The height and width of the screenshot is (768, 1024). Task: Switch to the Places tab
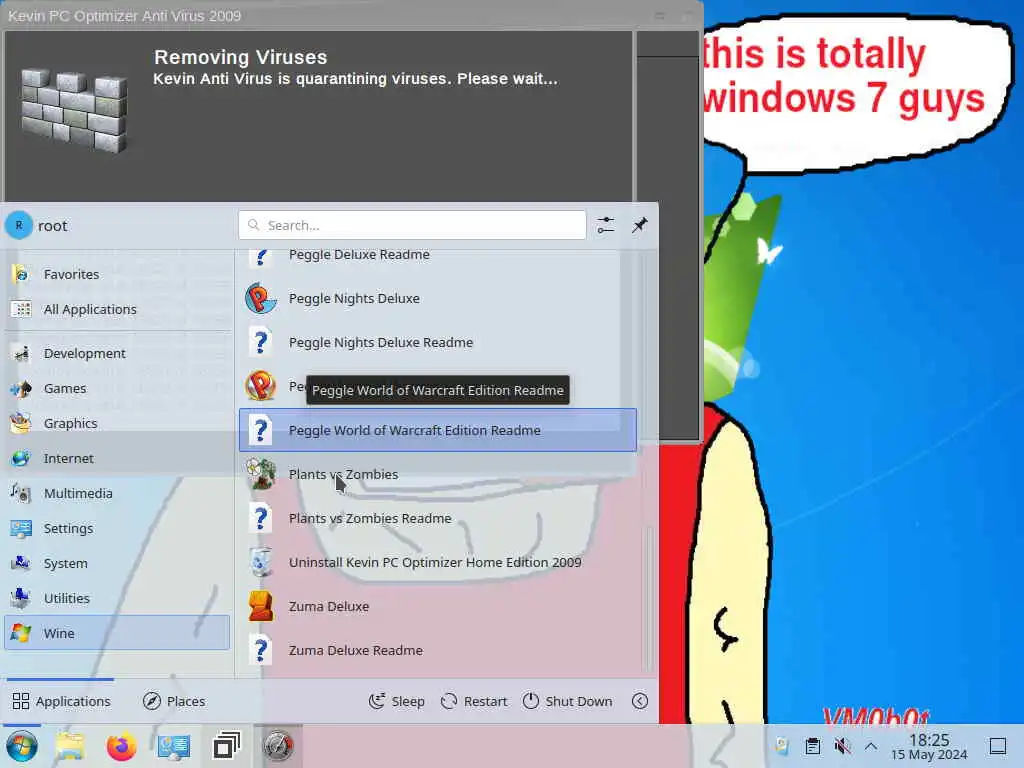[x=174, y=701]
